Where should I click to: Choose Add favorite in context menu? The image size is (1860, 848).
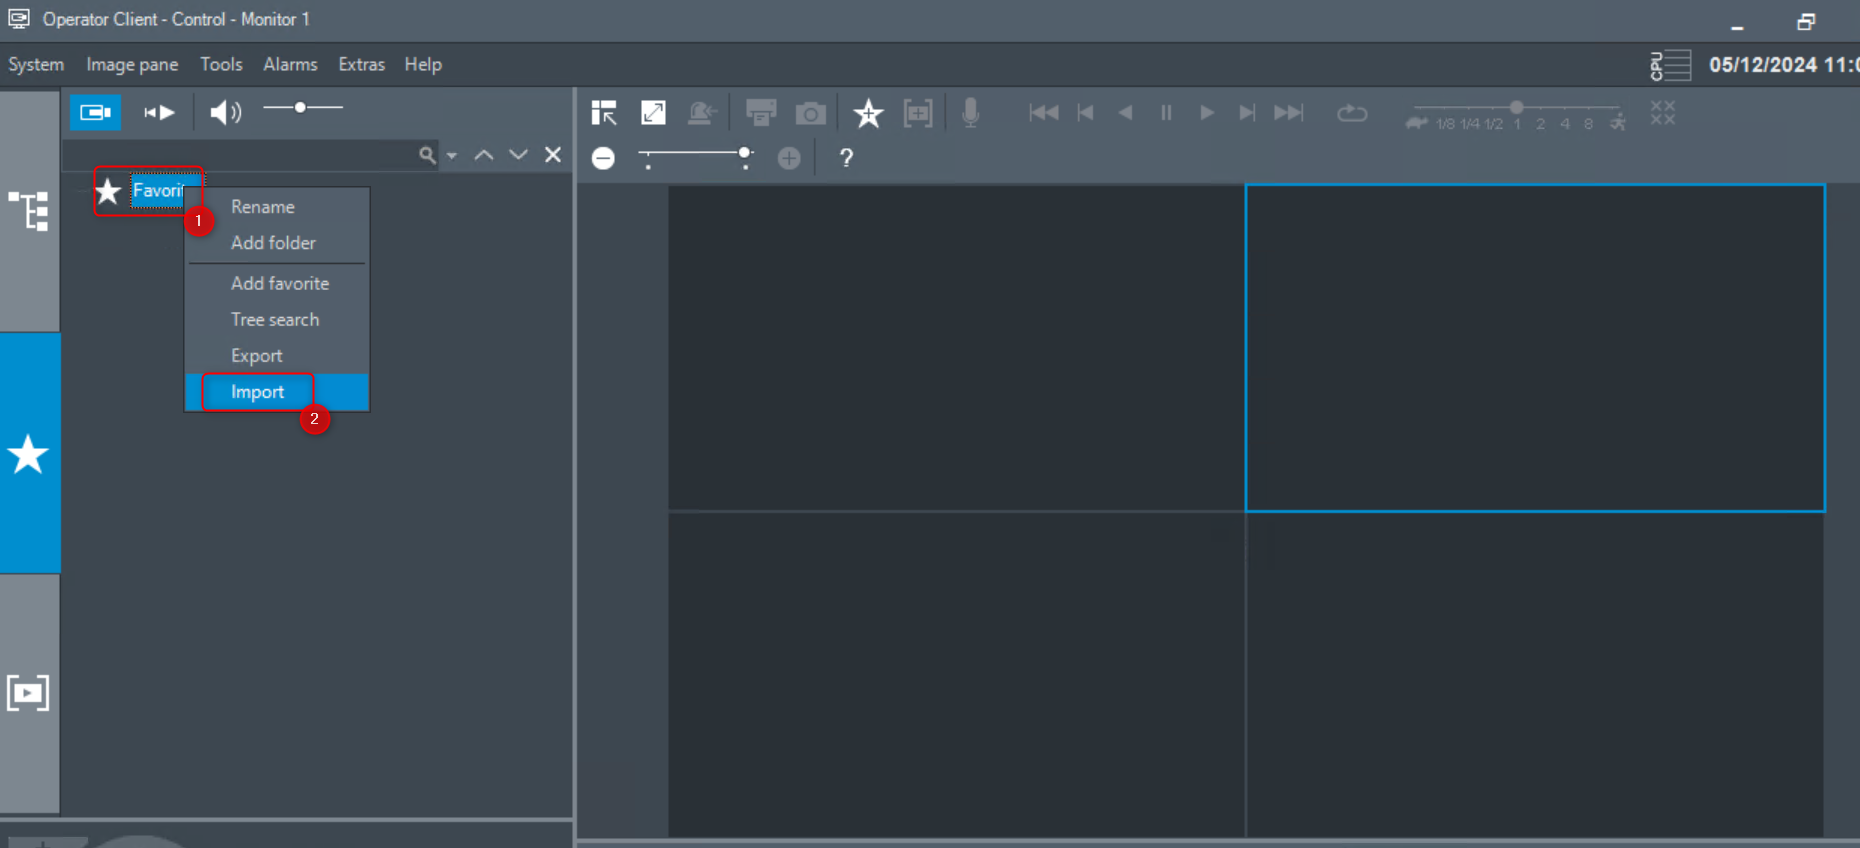point(280,283)
